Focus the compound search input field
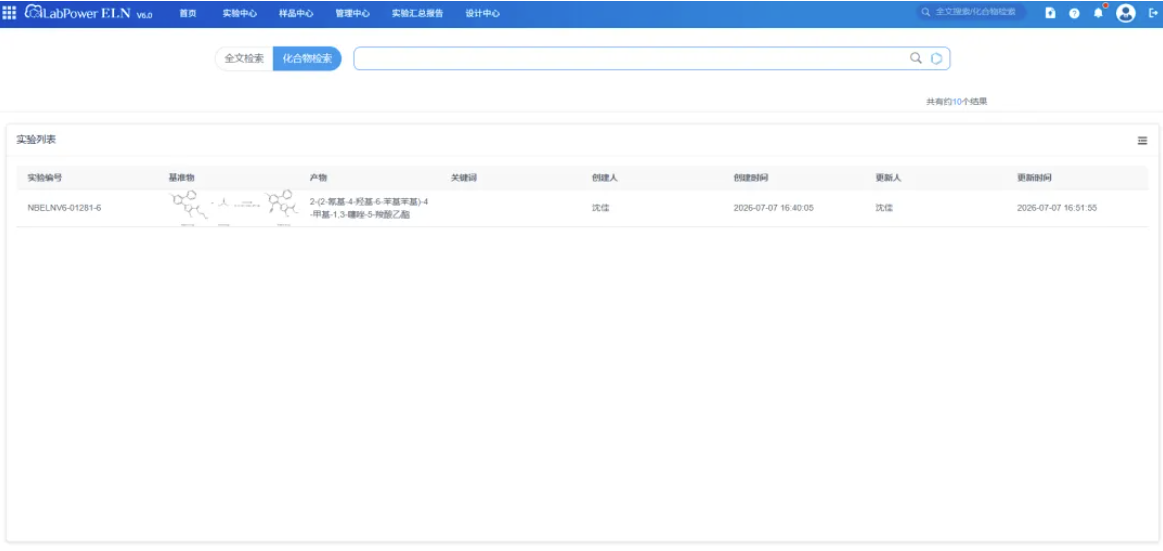The height and width of the screenshot is (551, 1163). tap(630, 59)
